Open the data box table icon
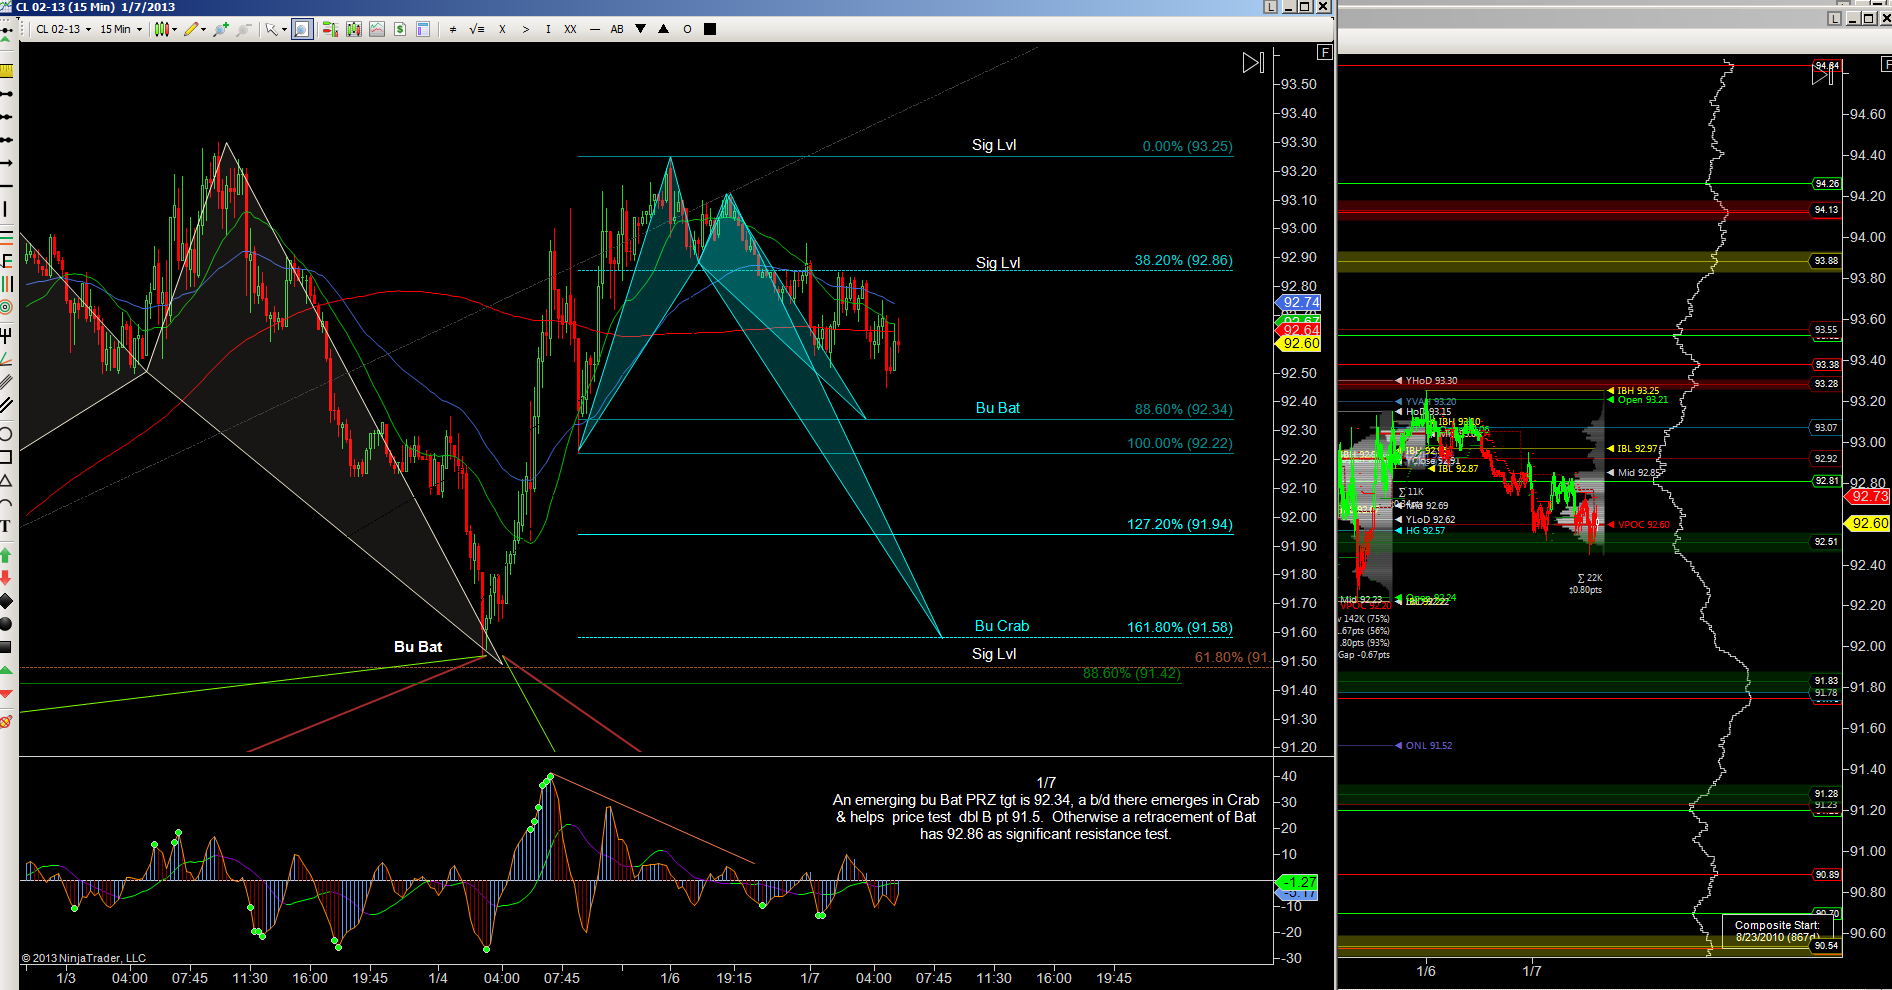 [x=423, y=29]
